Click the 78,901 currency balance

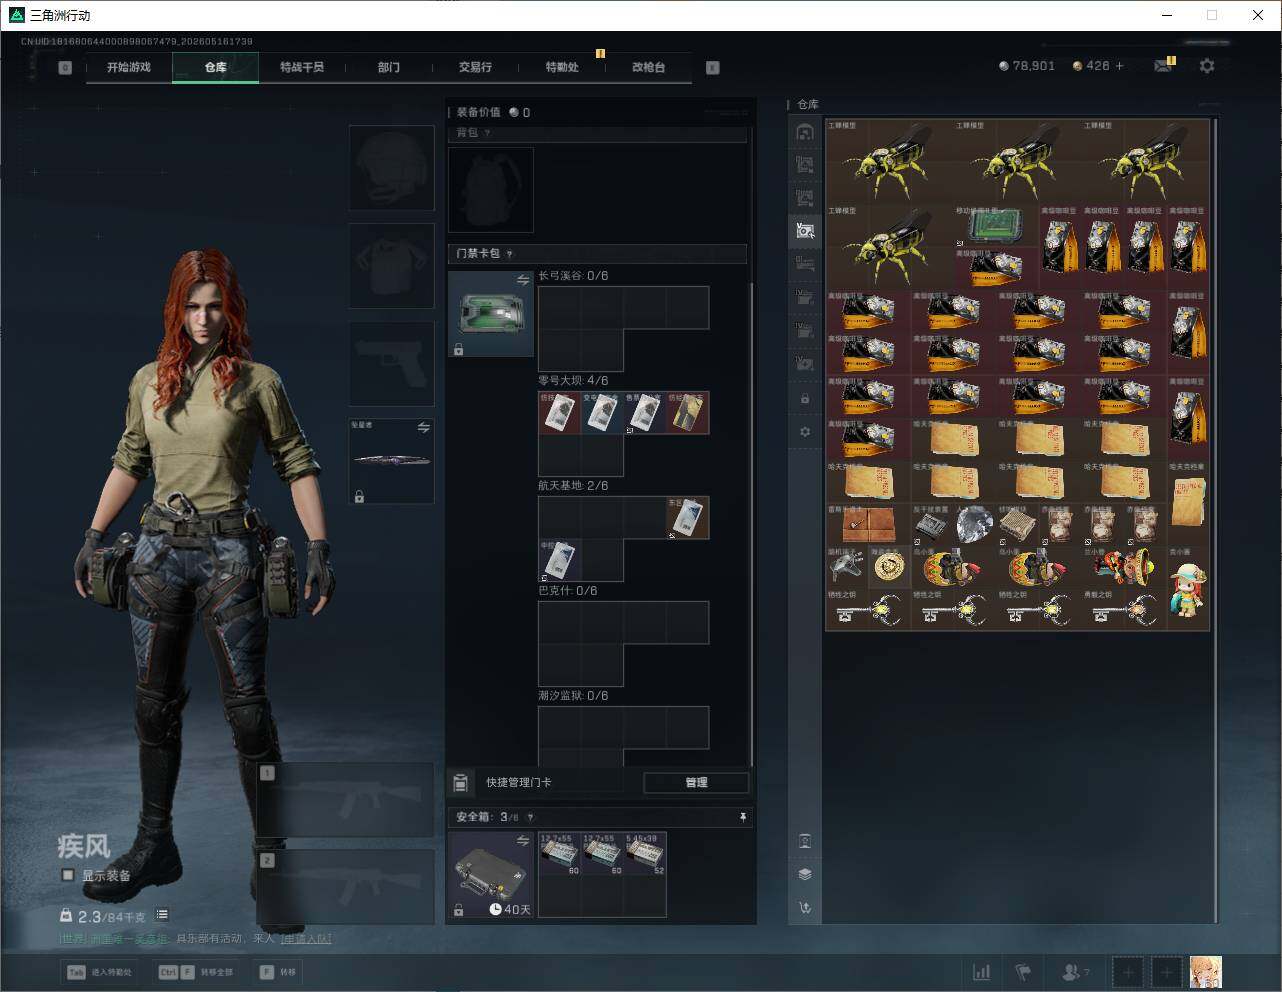[x=1027, y=66]
